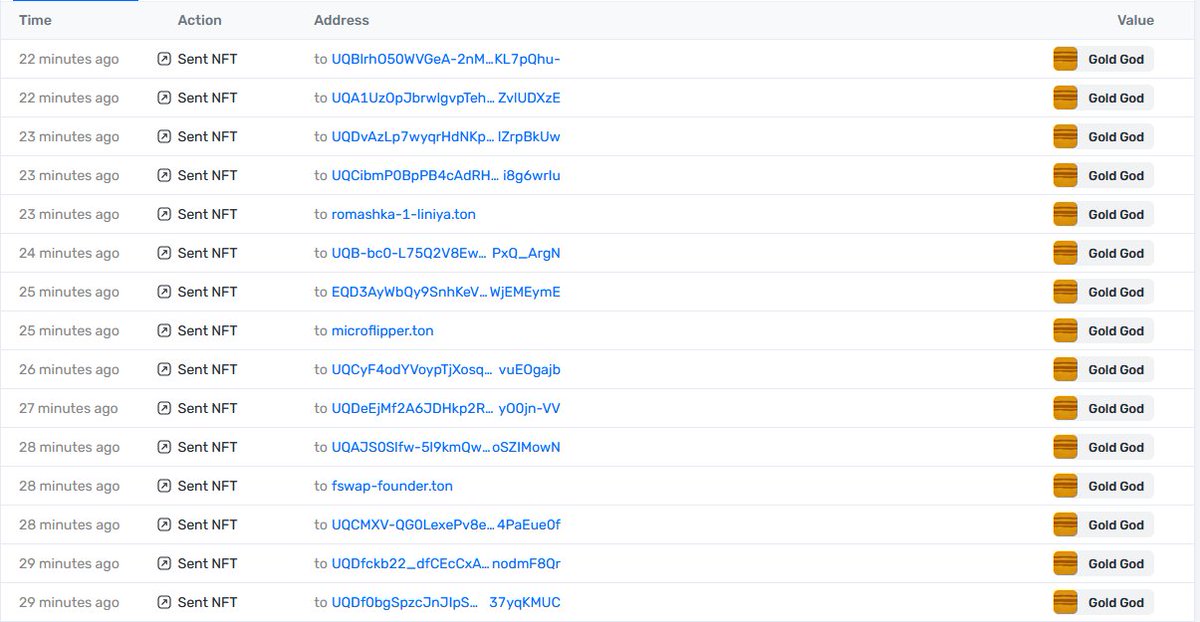Viewport: 1200px width, 622px height.
Task: Click the Sent NFT arrow icon on the top row
Action: 163,59
